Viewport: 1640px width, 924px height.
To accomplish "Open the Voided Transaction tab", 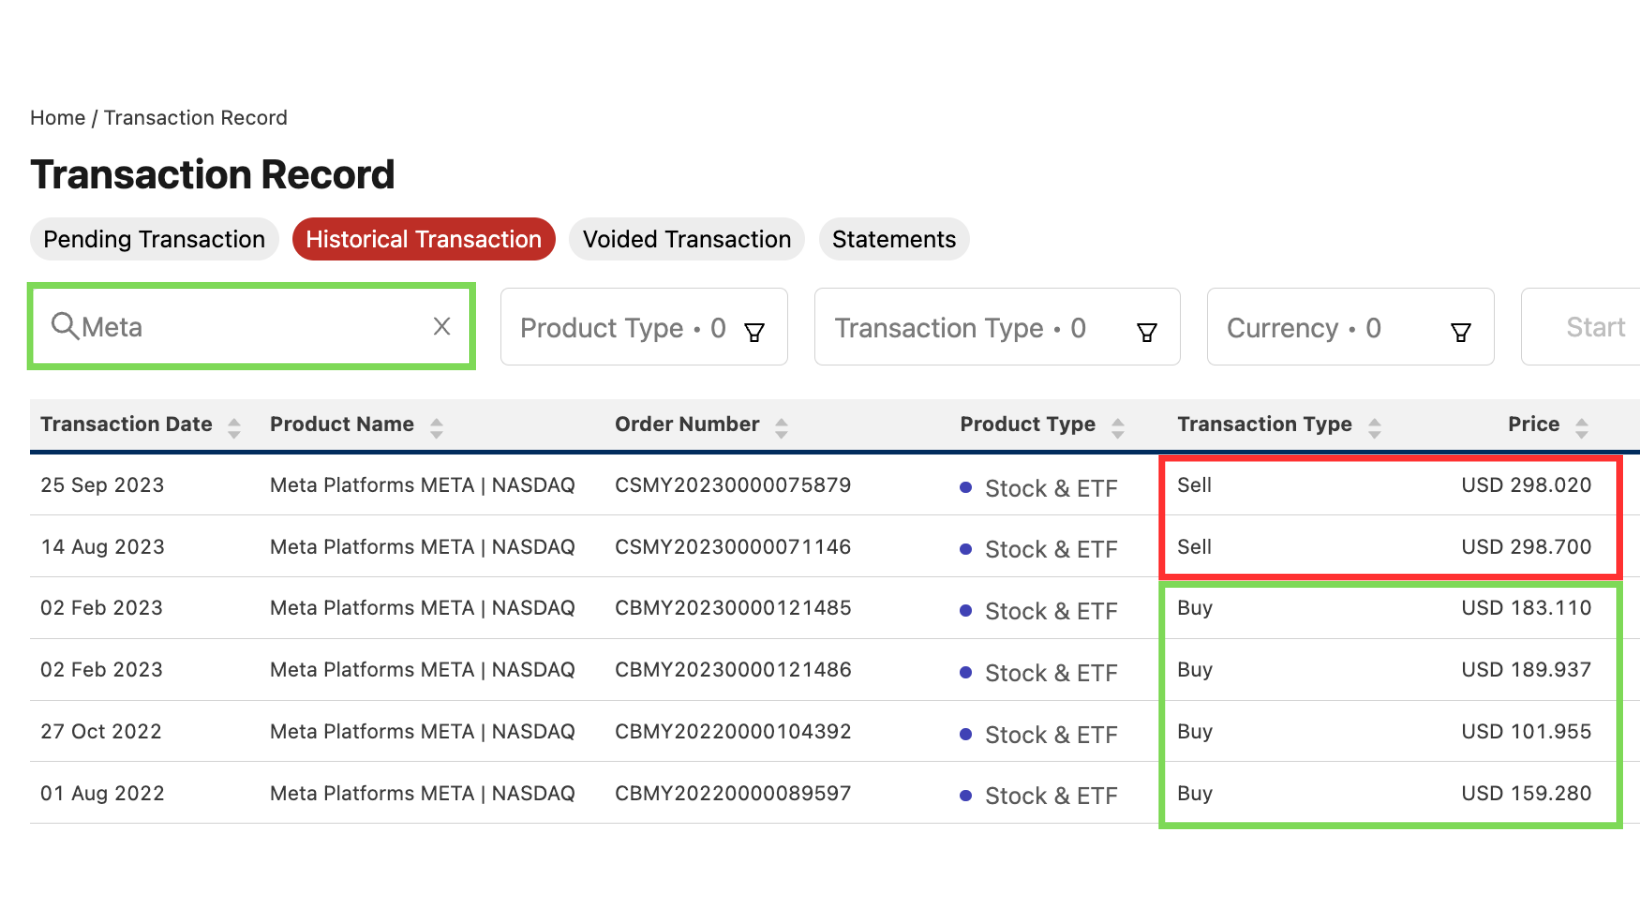I will [687, 239].
